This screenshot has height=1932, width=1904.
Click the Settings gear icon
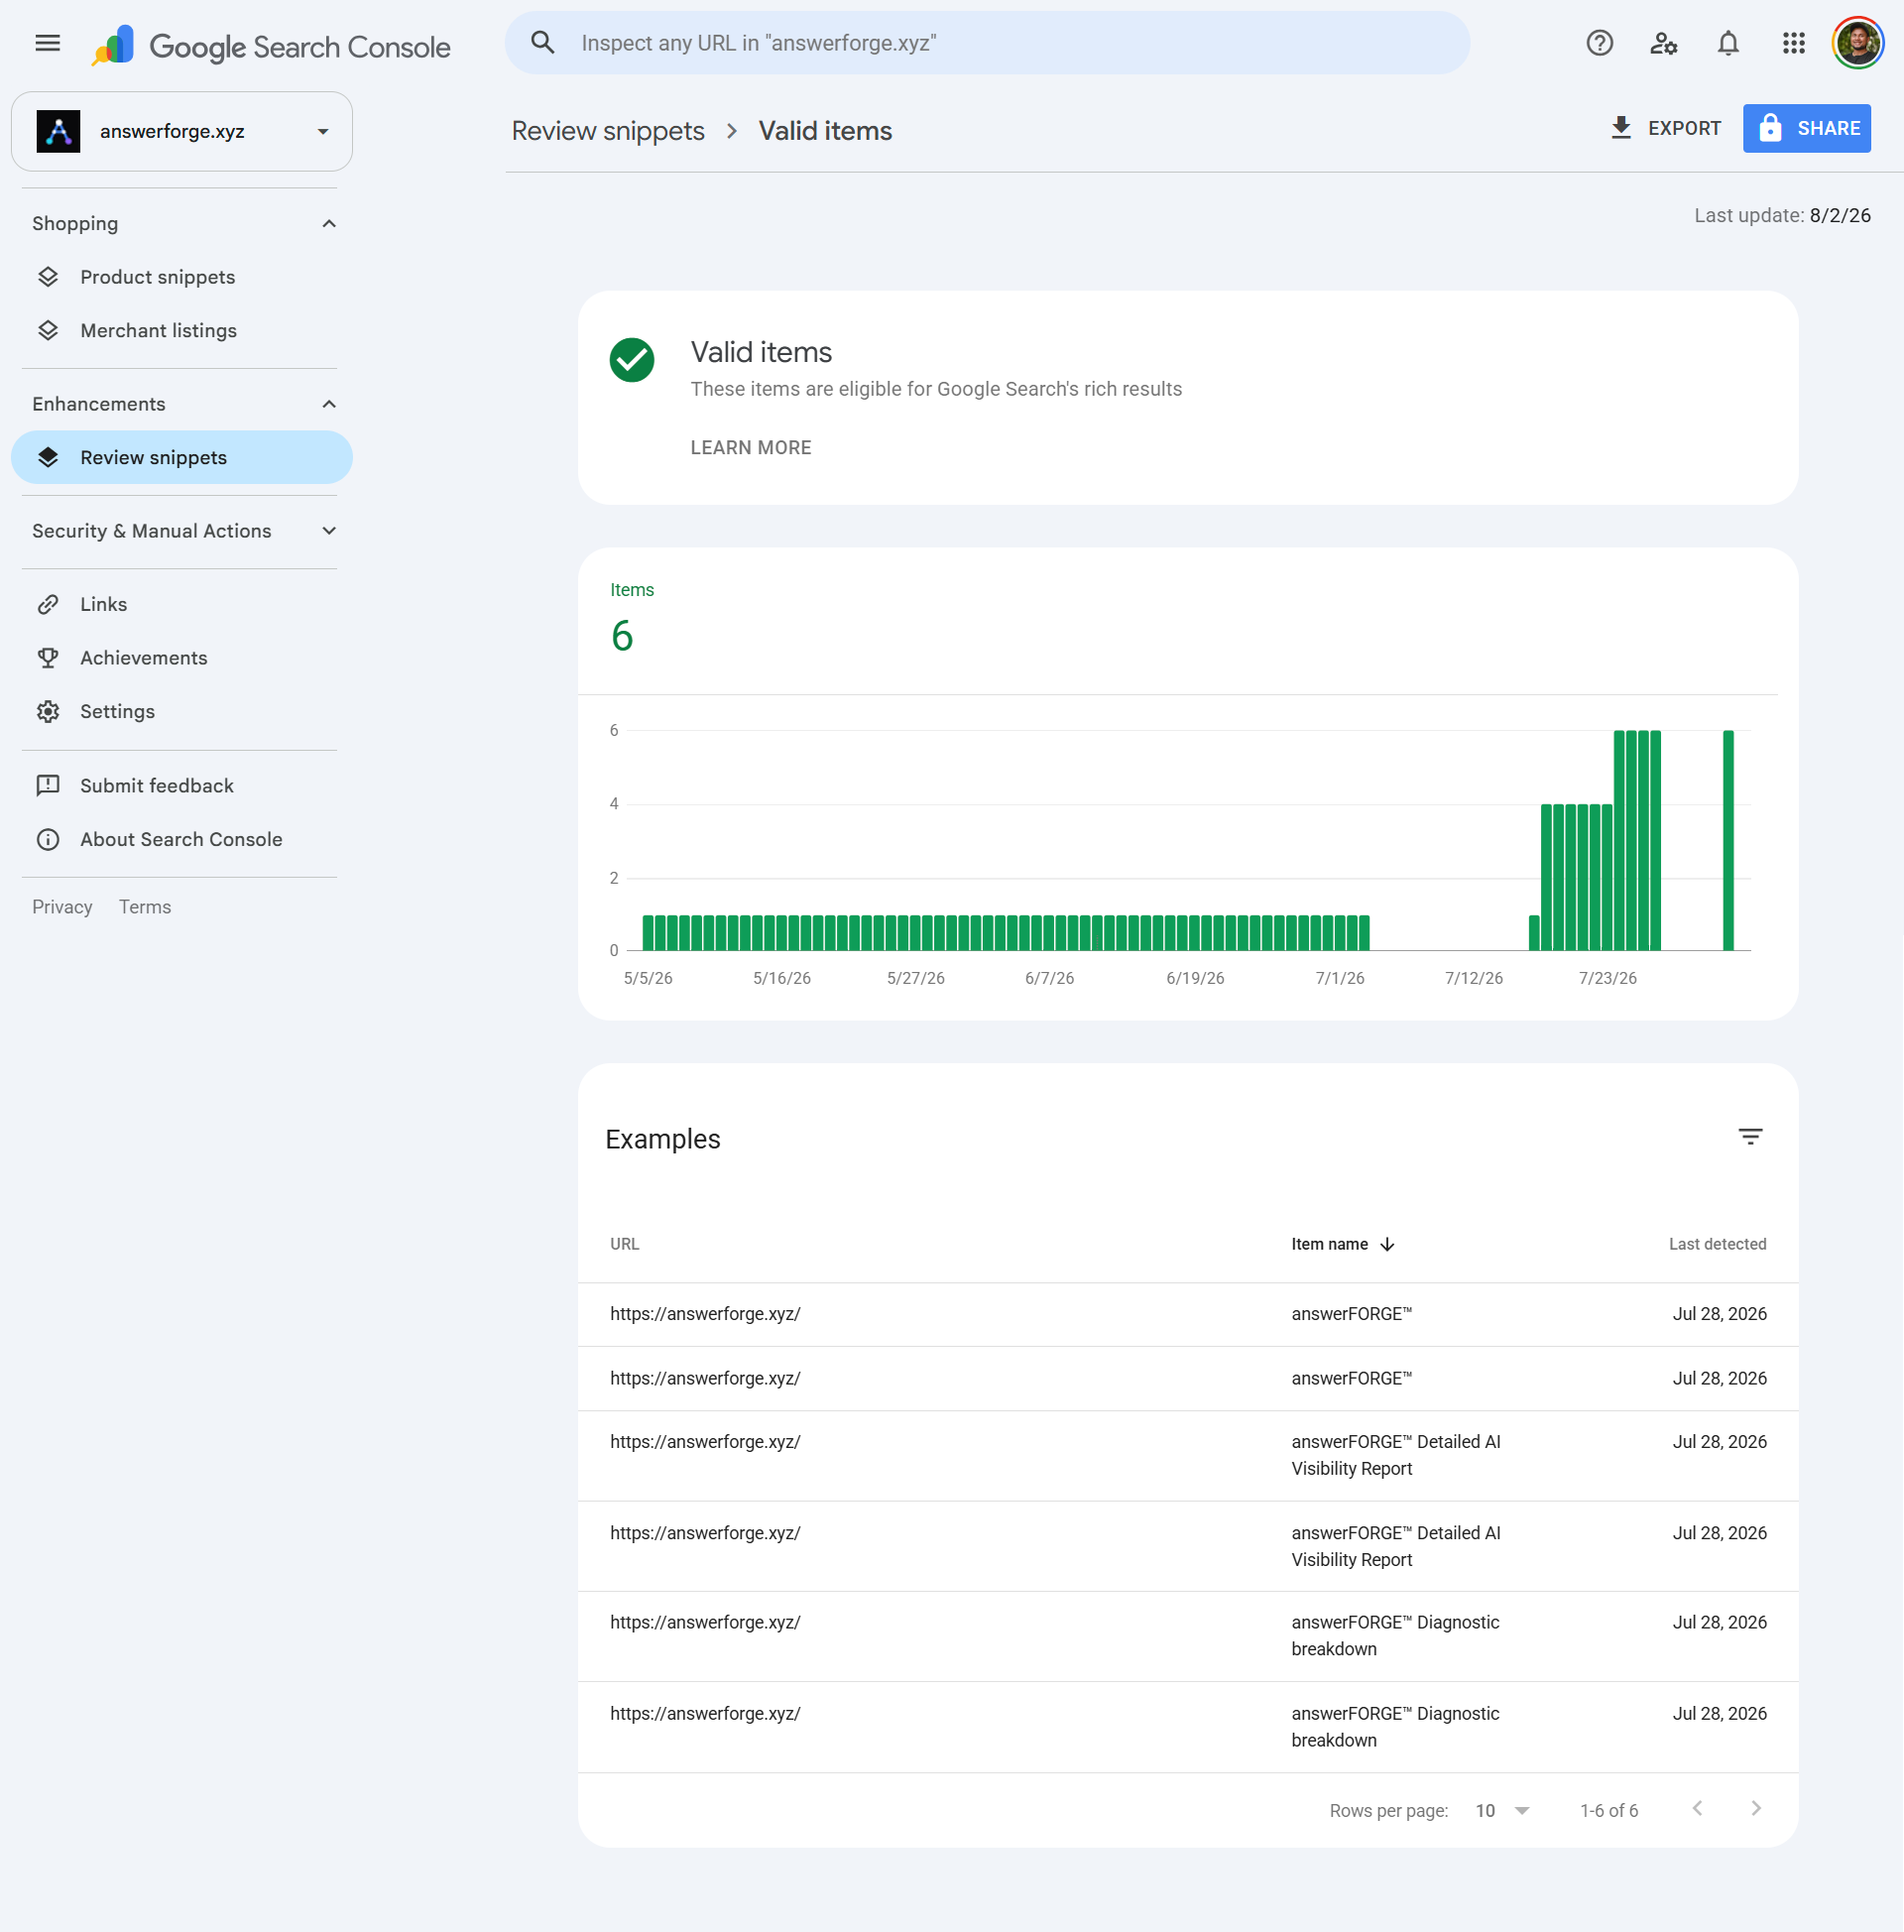click(x=48, y=712)
